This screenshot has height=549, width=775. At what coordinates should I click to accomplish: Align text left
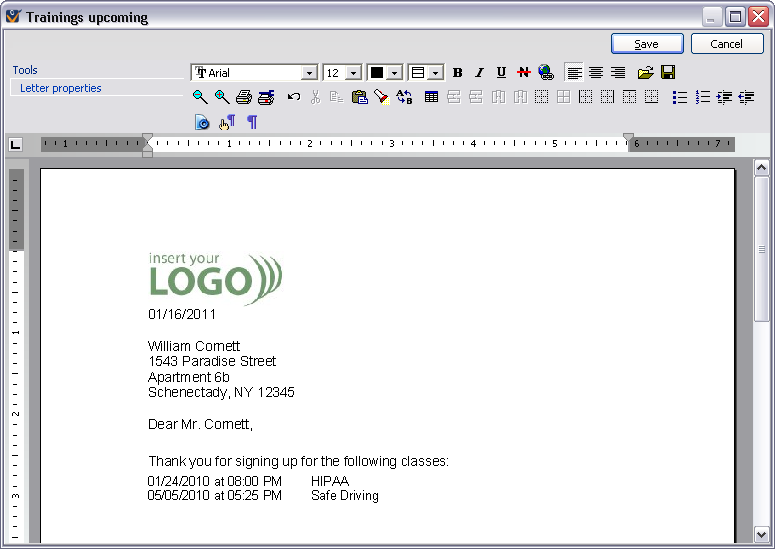574,73
